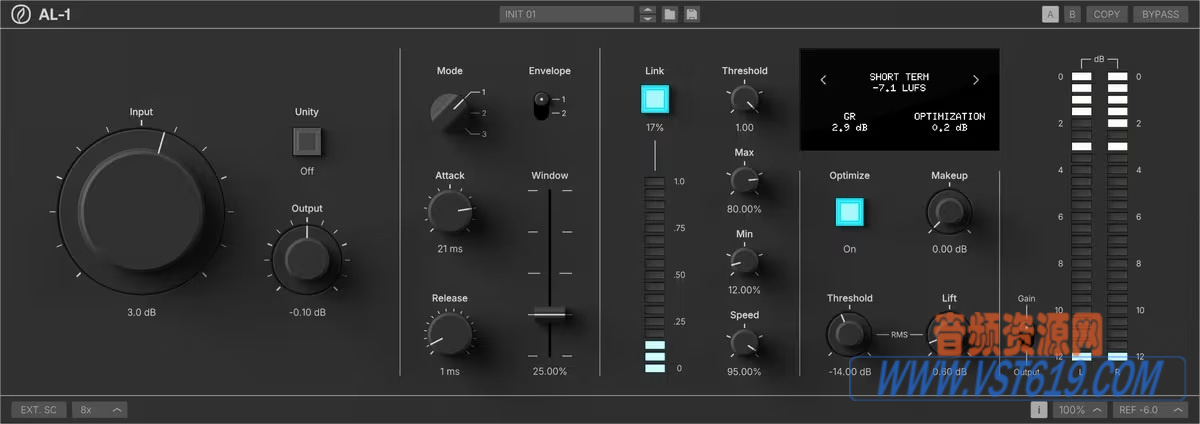Image resolution: width=1200 pixels, height=424 pixels.
Task: Click the 3.0 dB input value
Action: pos(141,313)
